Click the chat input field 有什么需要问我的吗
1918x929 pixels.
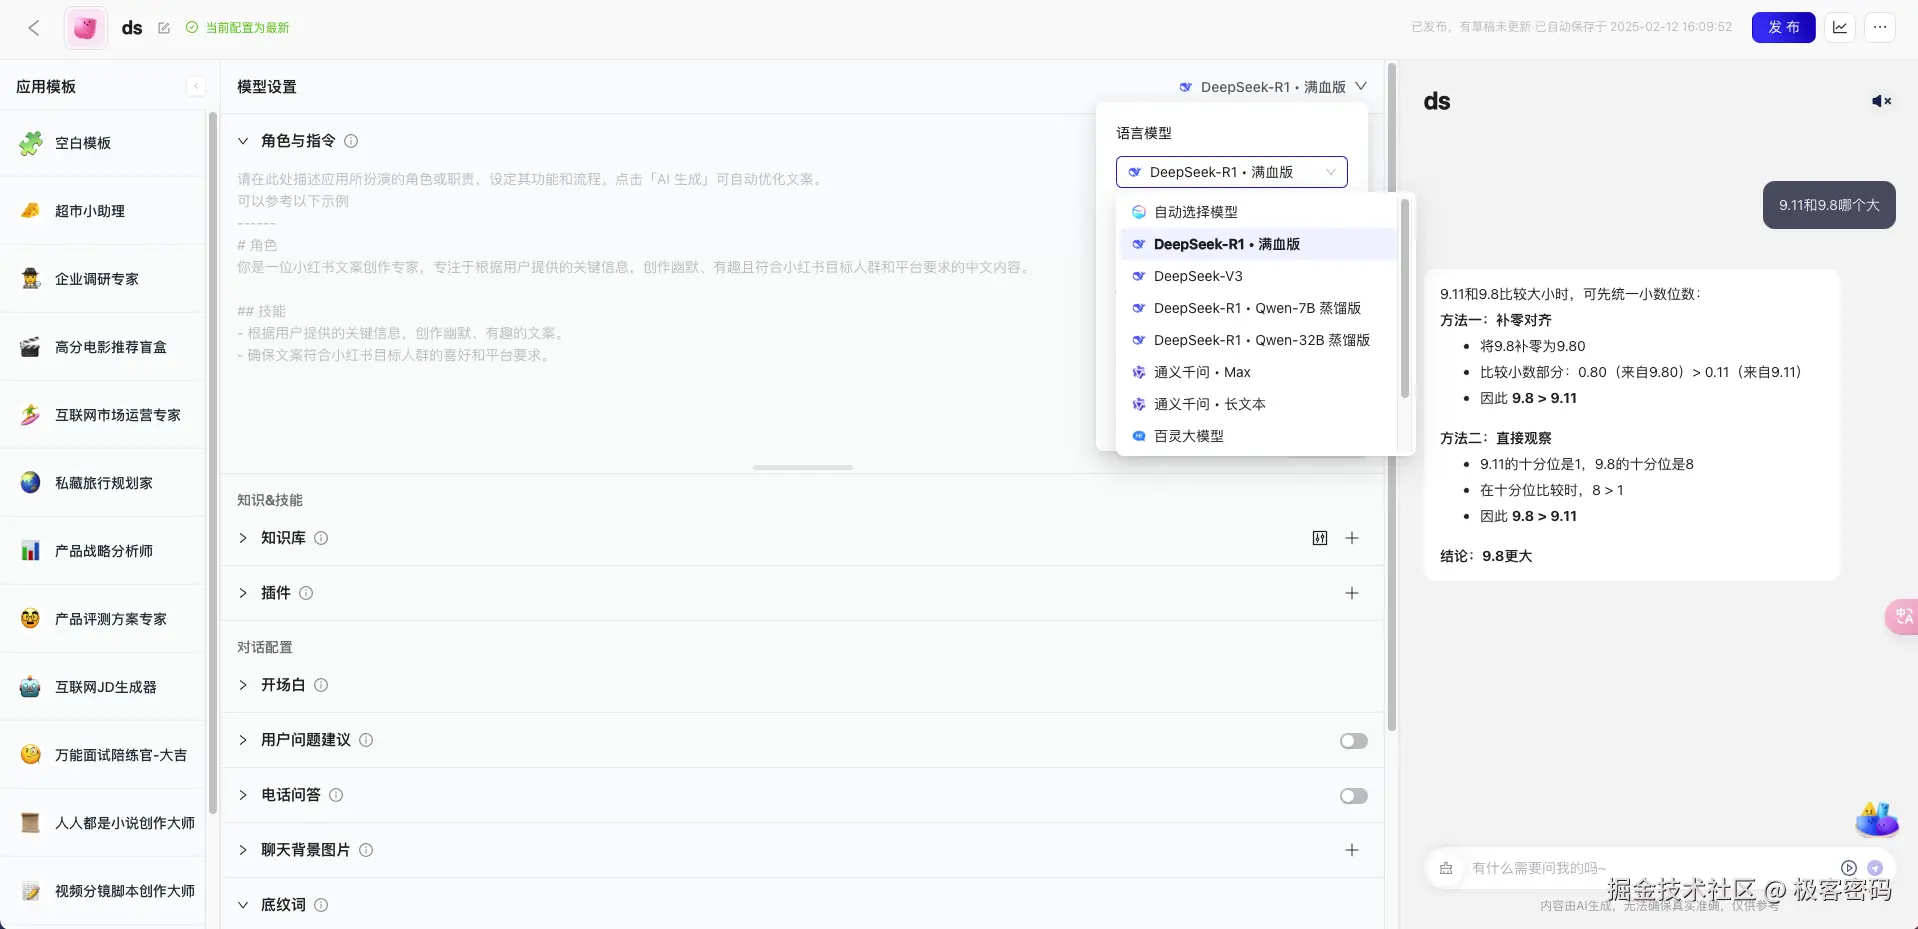coord(1600,868)
